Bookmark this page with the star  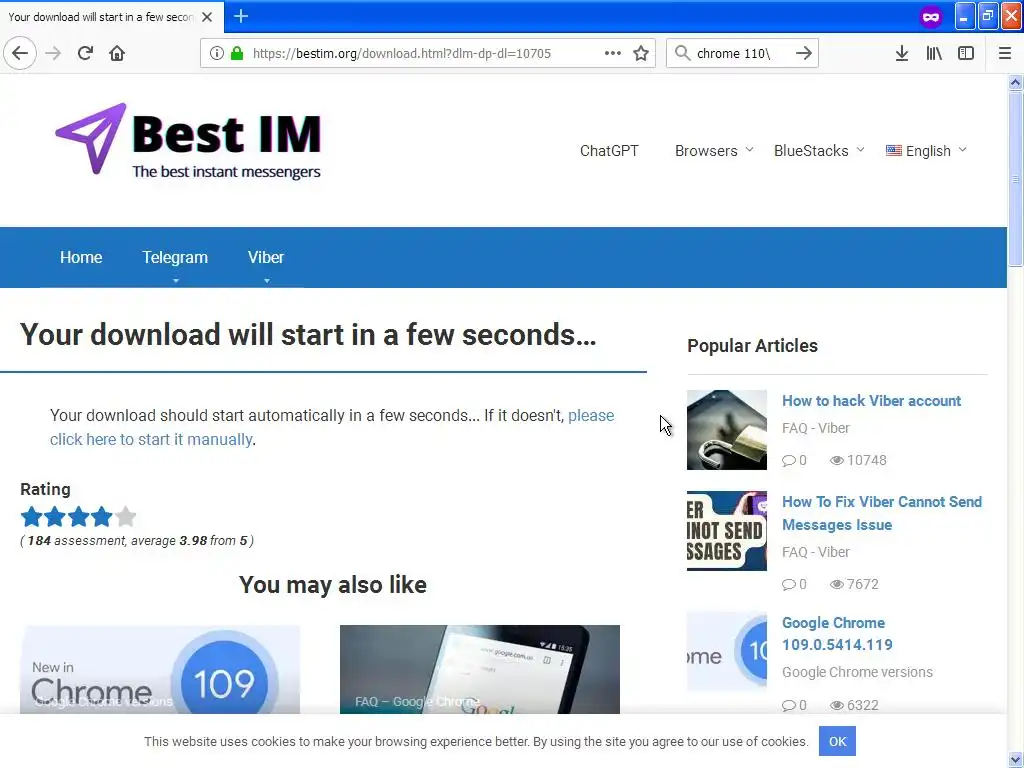click(641, 53)
